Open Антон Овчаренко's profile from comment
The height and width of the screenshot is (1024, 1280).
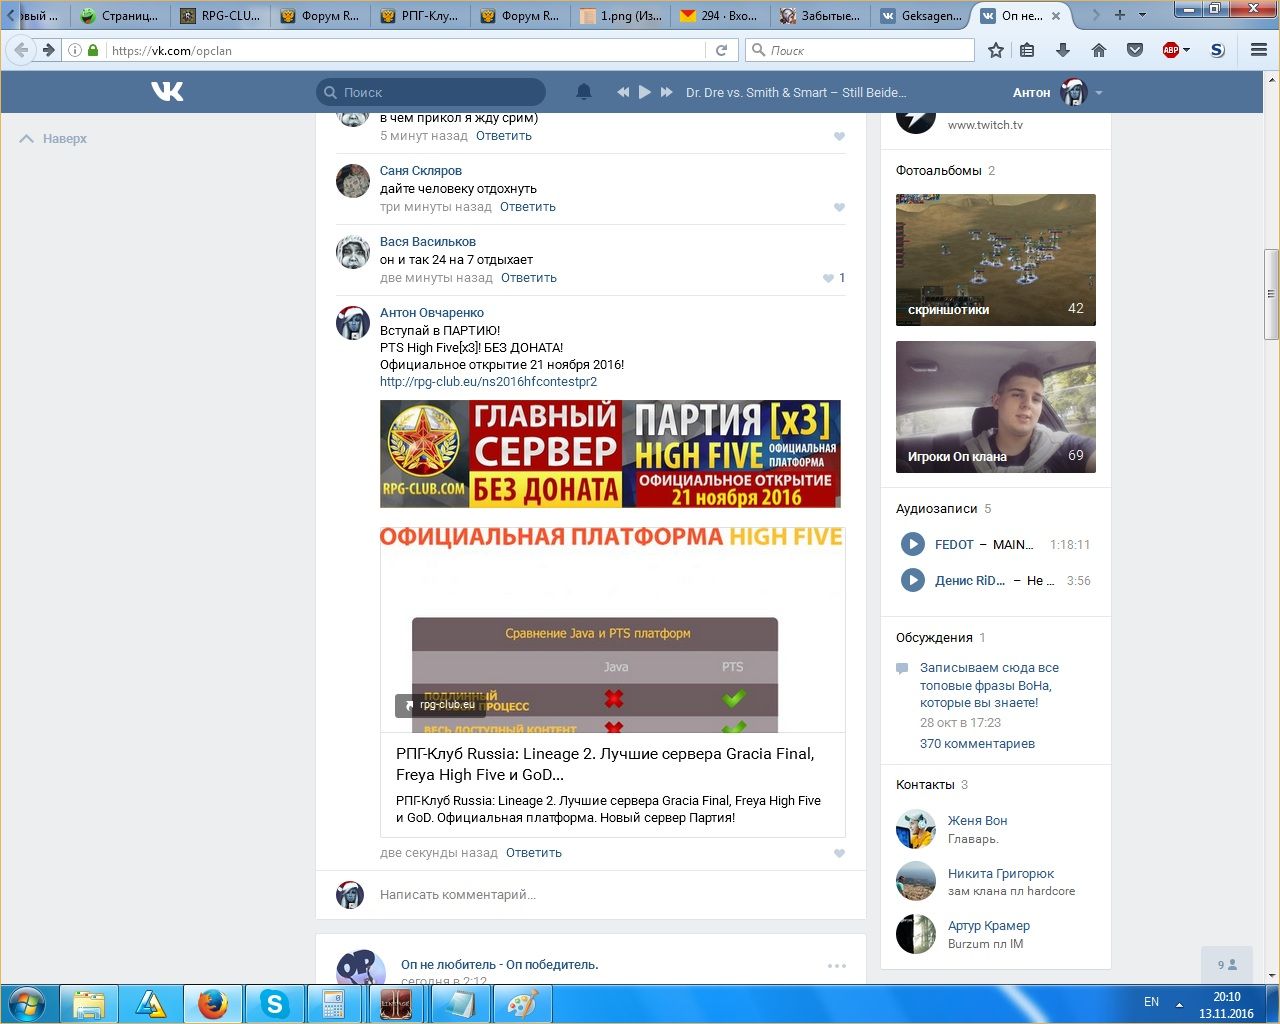tap(432, 313)
